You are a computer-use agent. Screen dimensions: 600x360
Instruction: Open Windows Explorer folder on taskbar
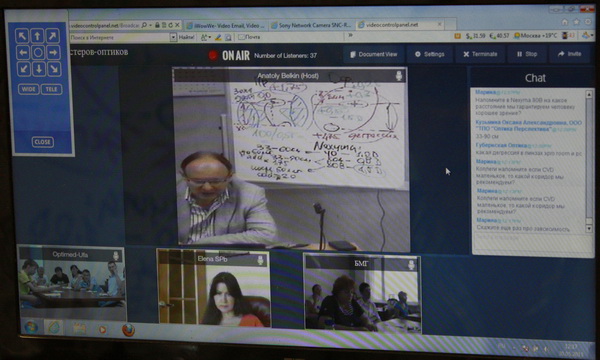tap(79, 328)
